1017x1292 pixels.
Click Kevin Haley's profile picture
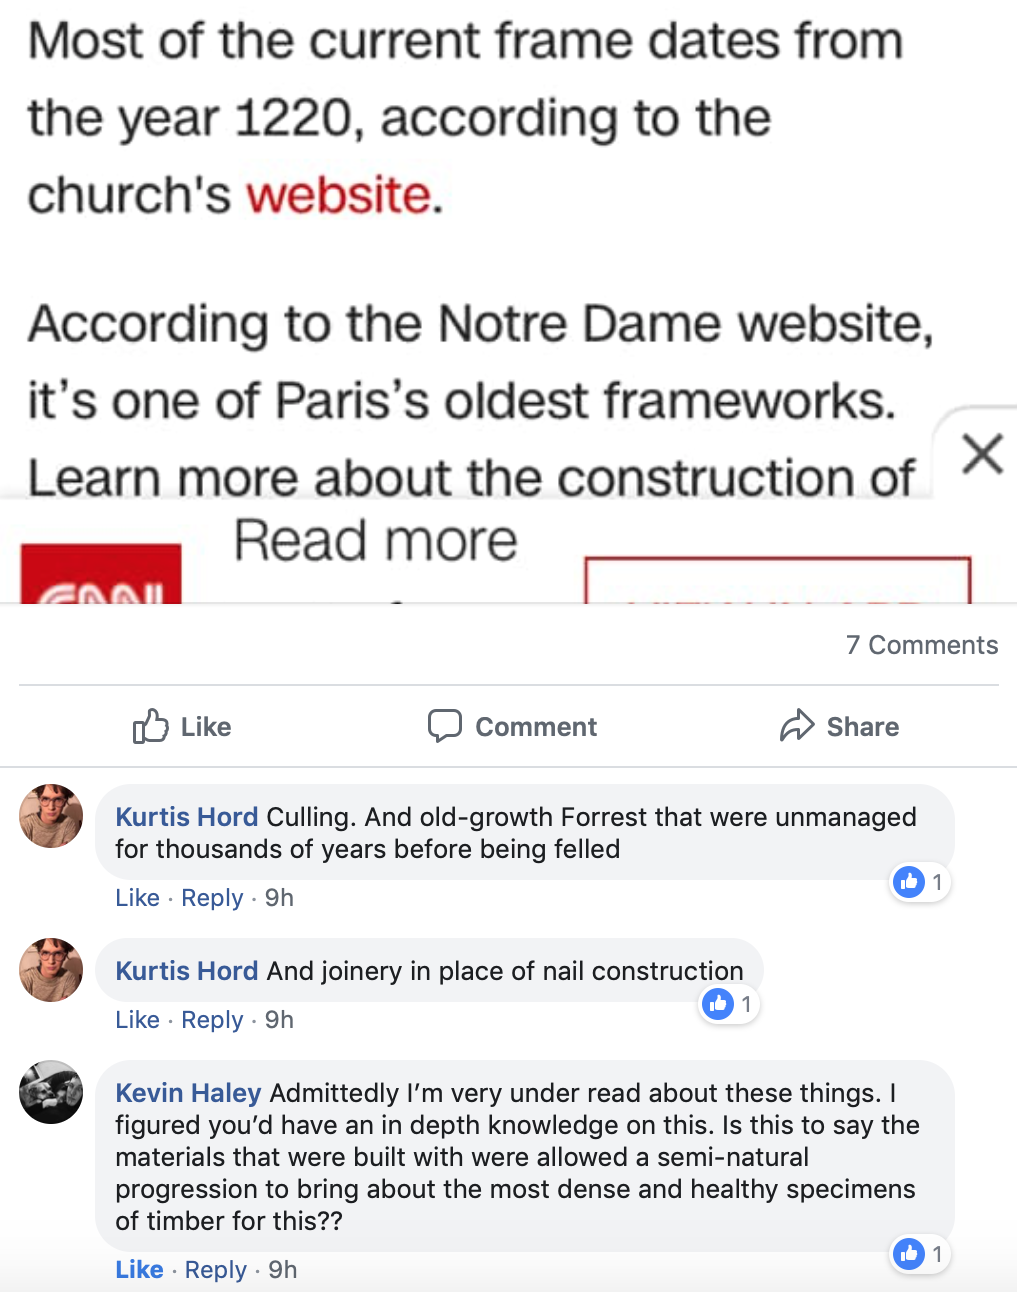[x=51, y=1092]
